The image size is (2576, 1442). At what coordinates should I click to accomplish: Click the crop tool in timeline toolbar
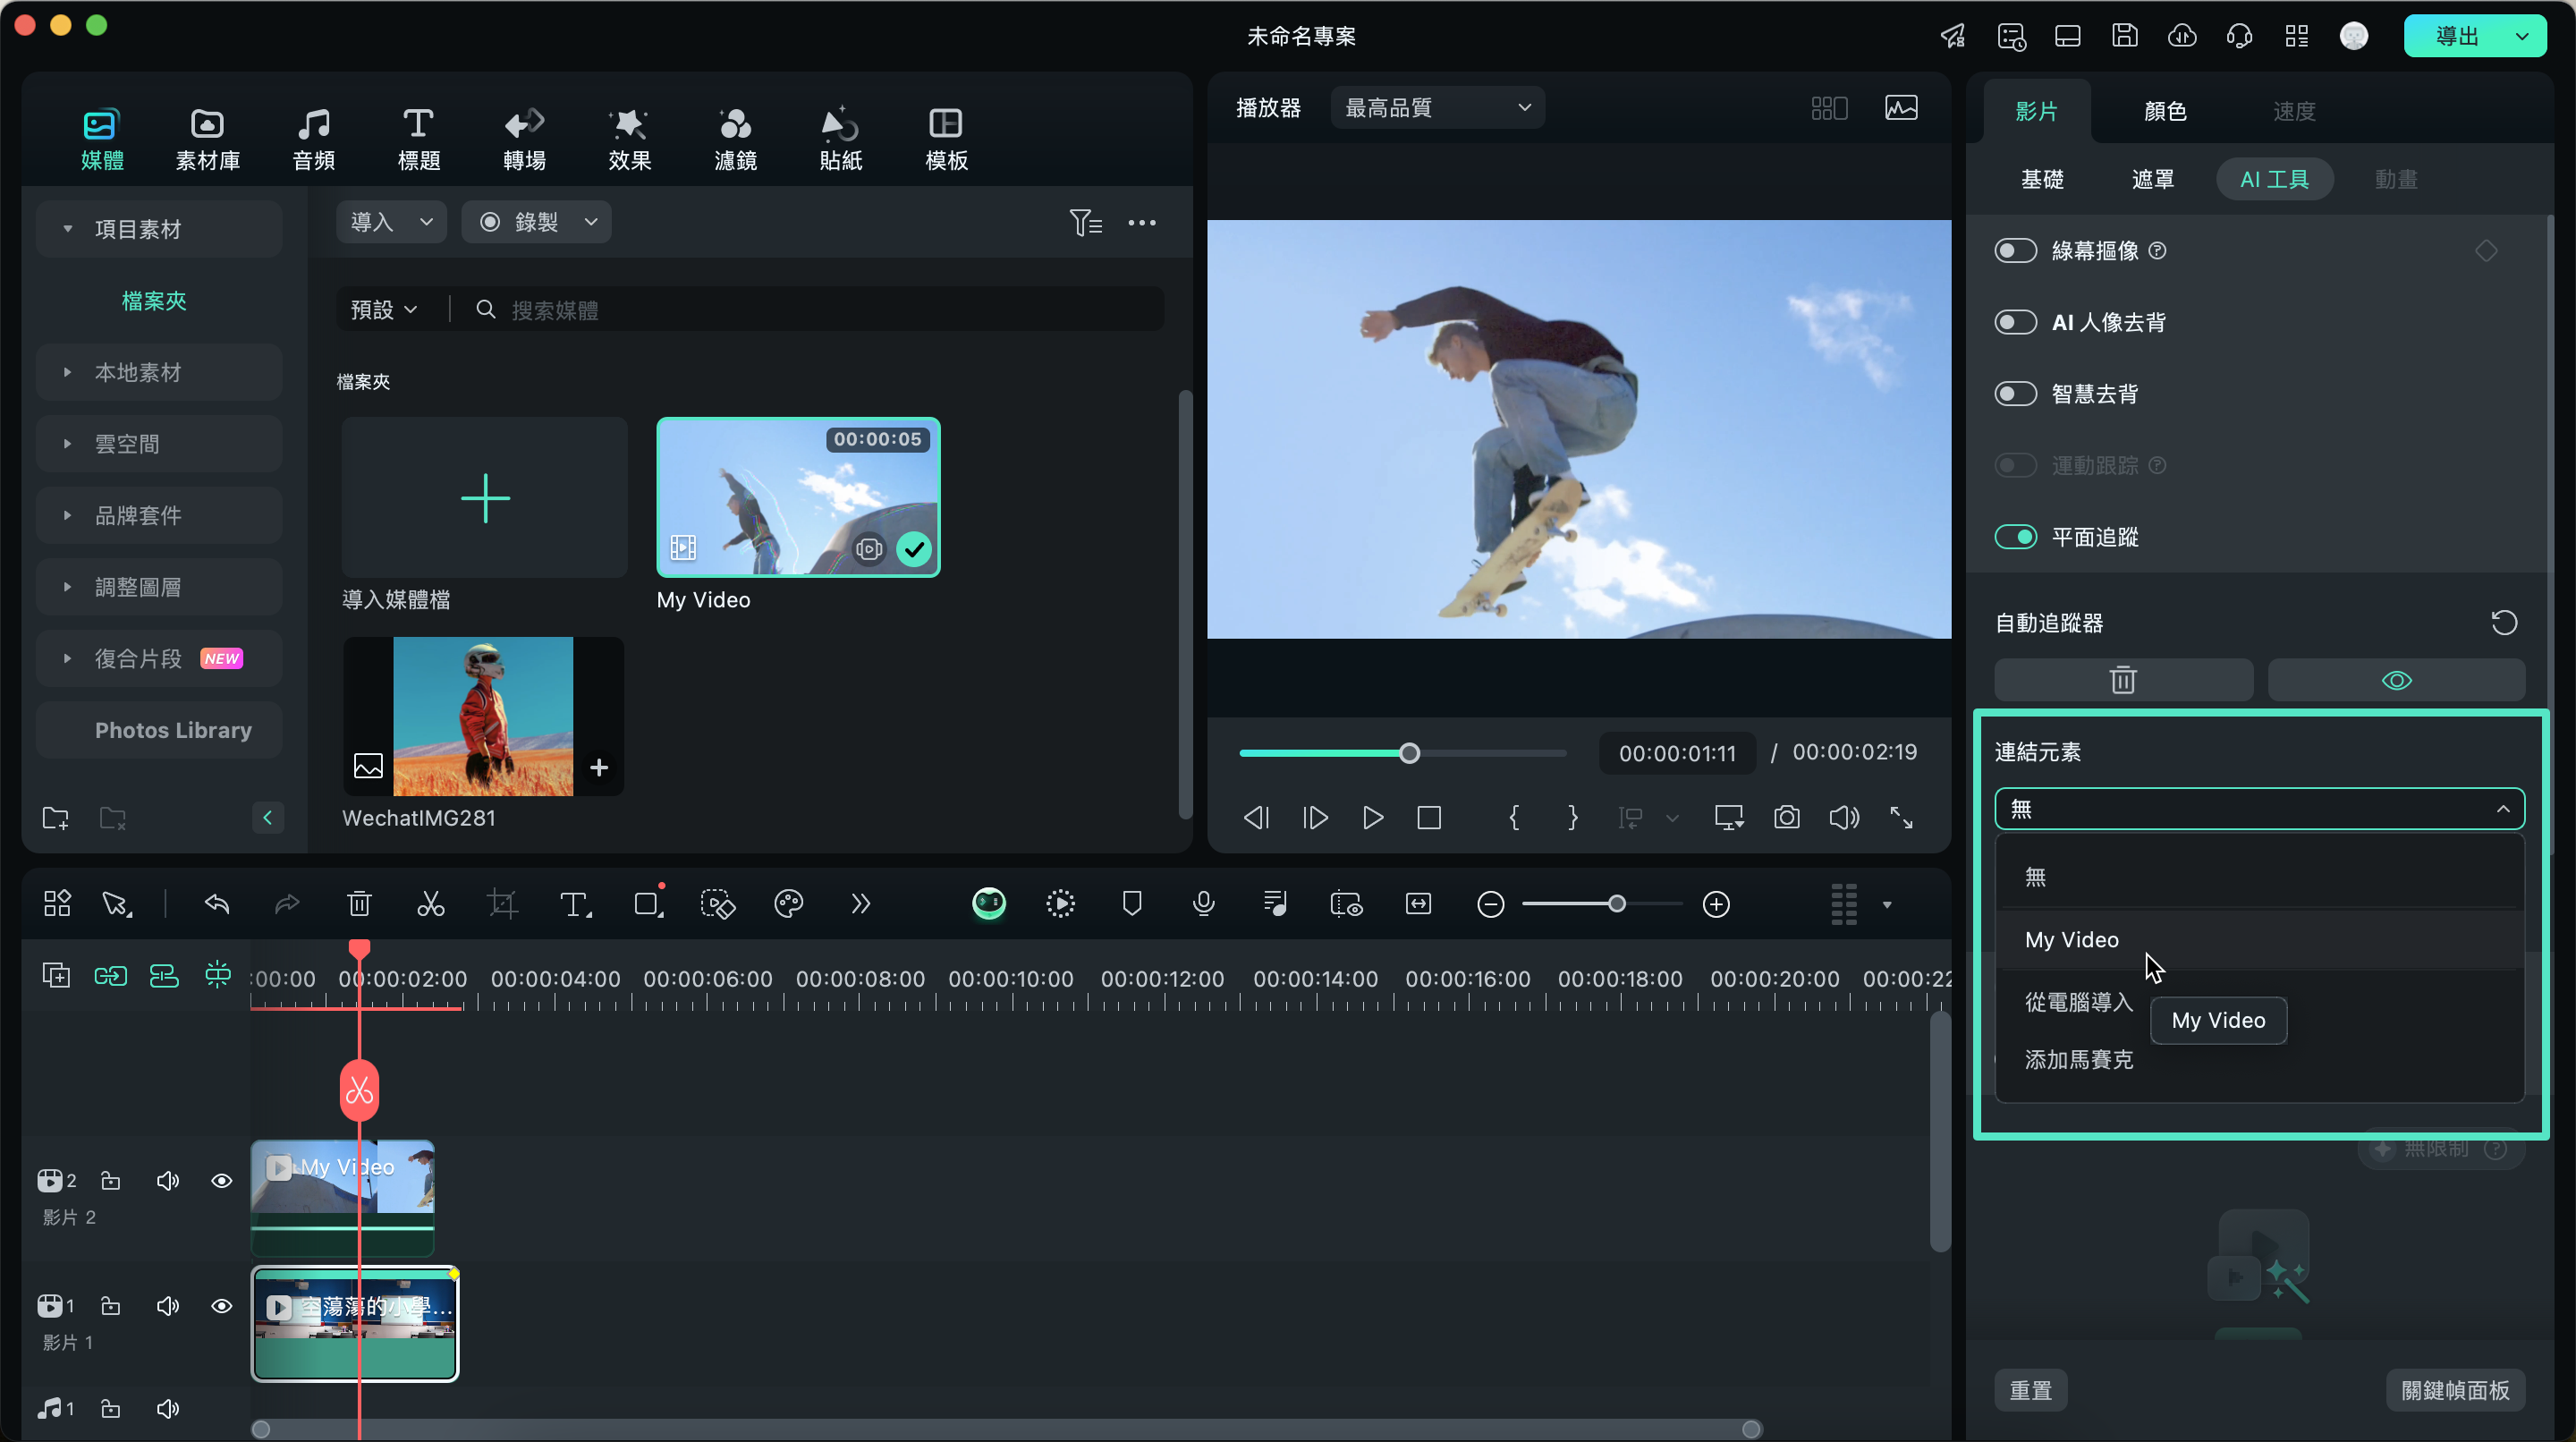[x=502, y=904]
